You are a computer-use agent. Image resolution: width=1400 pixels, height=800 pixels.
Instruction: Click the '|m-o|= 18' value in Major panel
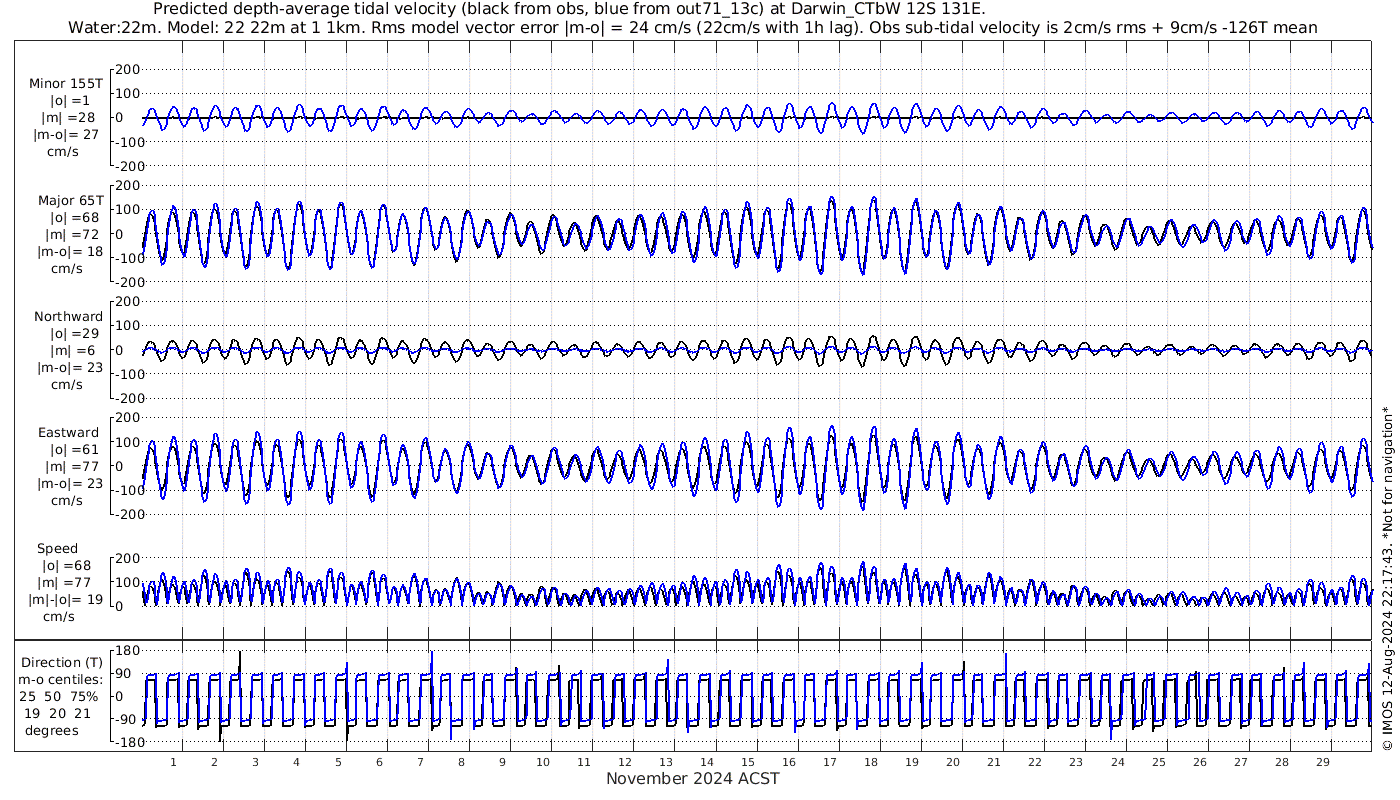click(70, 252)
